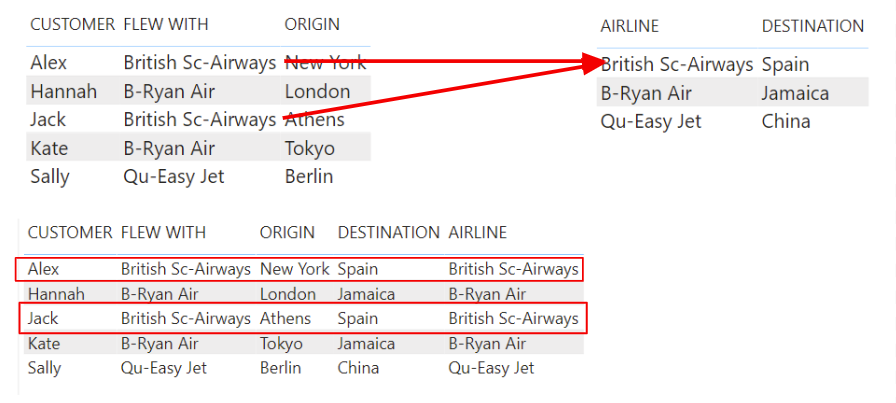896x403 pixels.
Task: Click the DESTINATION header in the top-right table
Action: coord(812,27)
